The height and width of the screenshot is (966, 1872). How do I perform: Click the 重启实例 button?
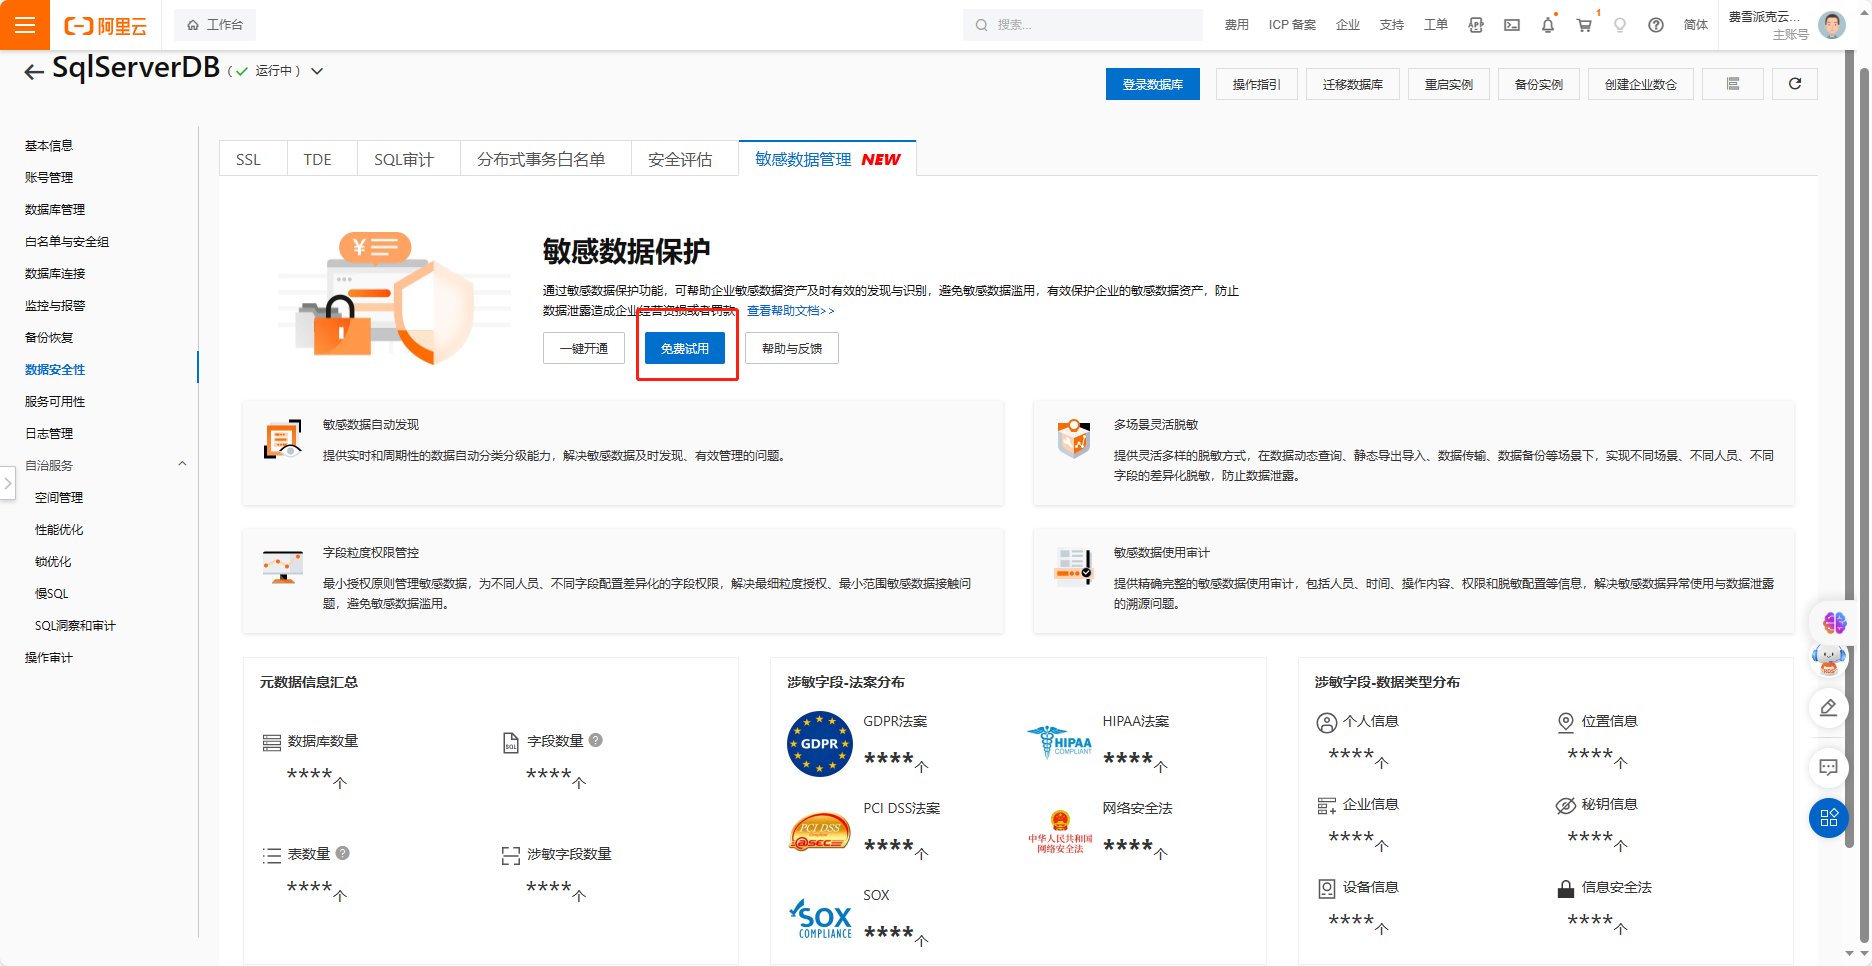coord(1449,84)
